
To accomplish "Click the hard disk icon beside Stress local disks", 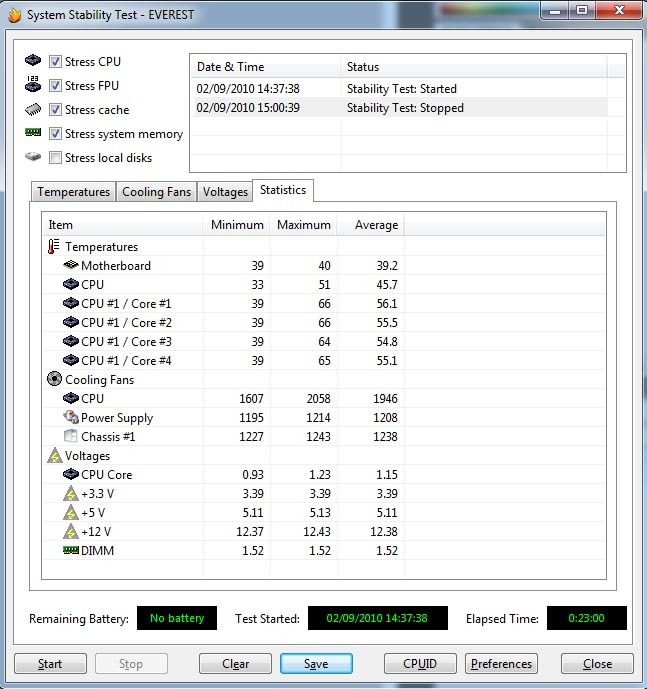I will coord(33,156).
